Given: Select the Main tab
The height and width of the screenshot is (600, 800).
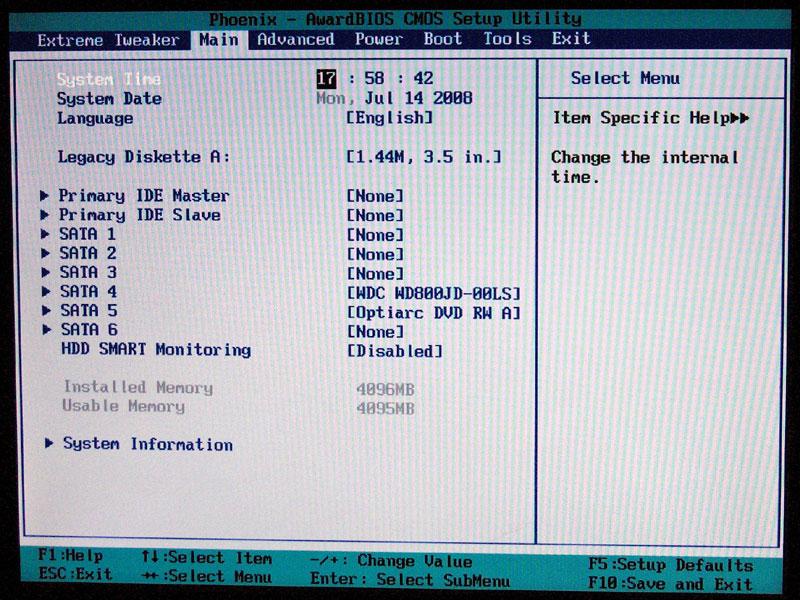Looking at the screenshot, I should (x=219, y=39).
